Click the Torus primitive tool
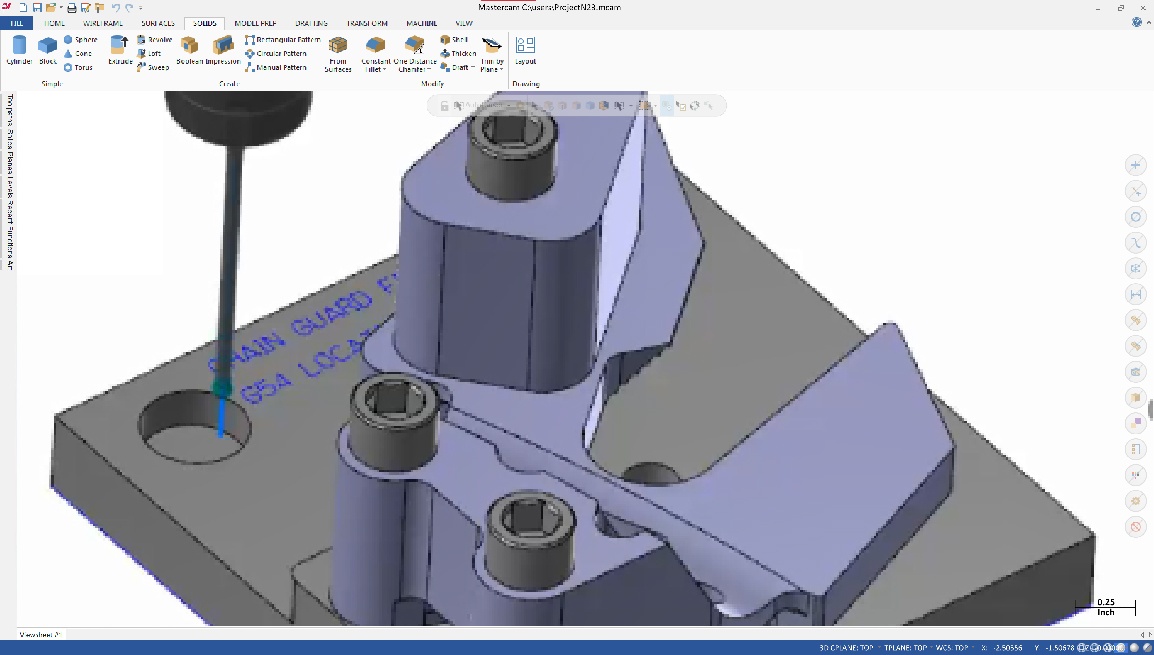Viewport: 1154px width, 655px height. [78, 68]
